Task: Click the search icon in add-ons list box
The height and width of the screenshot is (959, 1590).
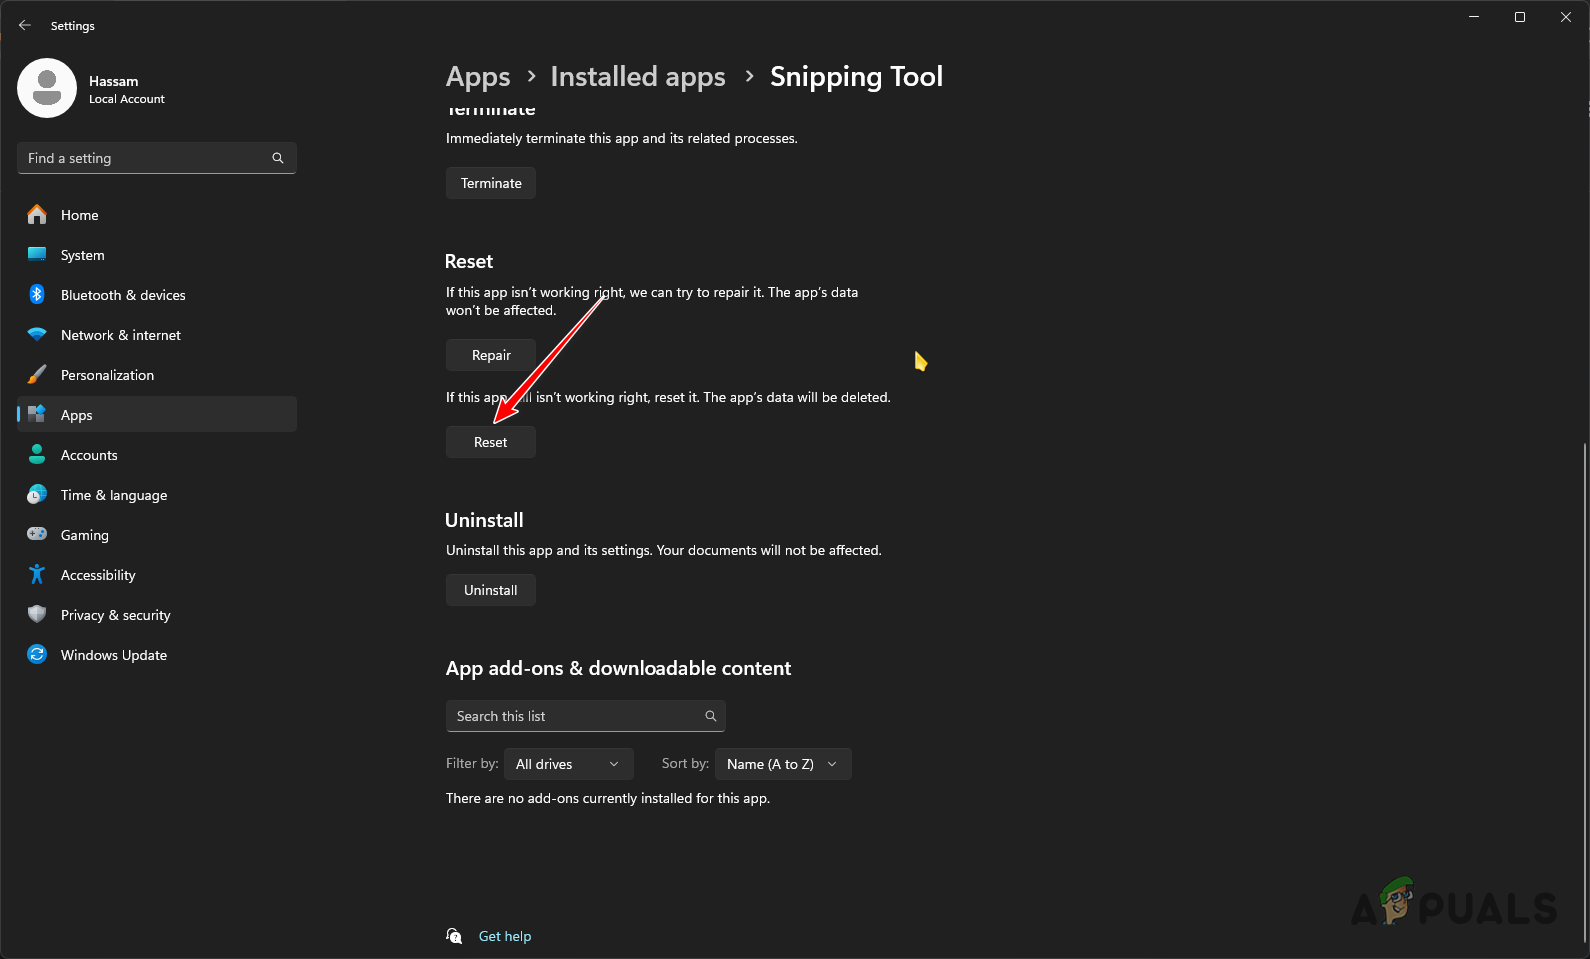Action: [711, 716]
